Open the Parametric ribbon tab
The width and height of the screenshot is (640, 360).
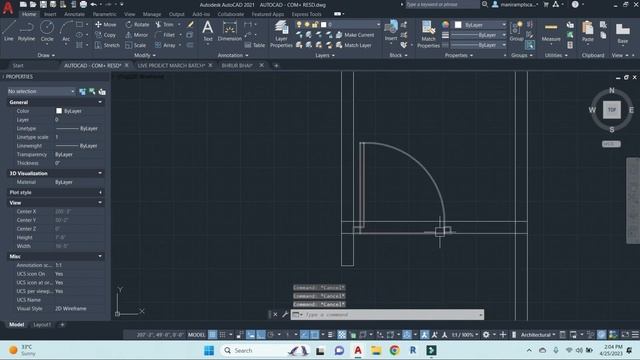[x=104, y=14]
